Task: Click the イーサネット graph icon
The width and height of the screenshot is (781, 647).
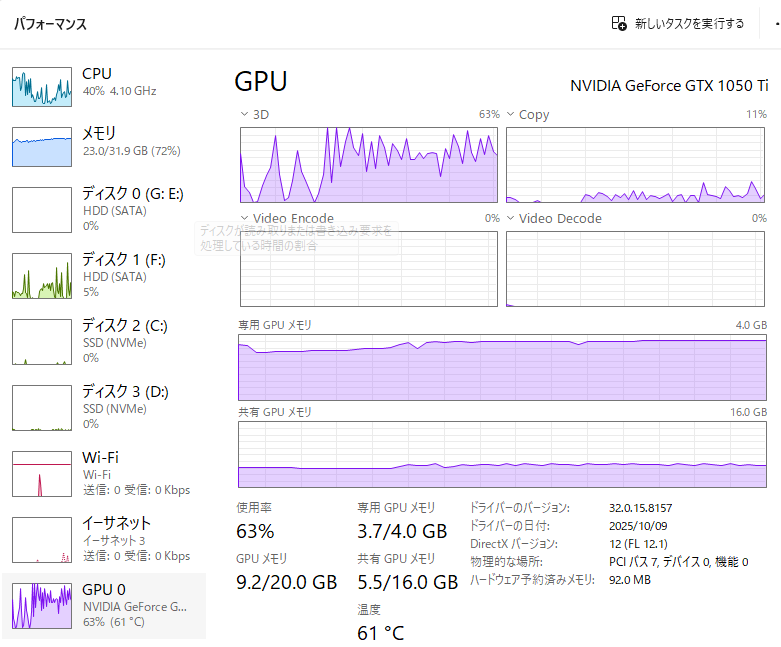Action: coord(41,540)
